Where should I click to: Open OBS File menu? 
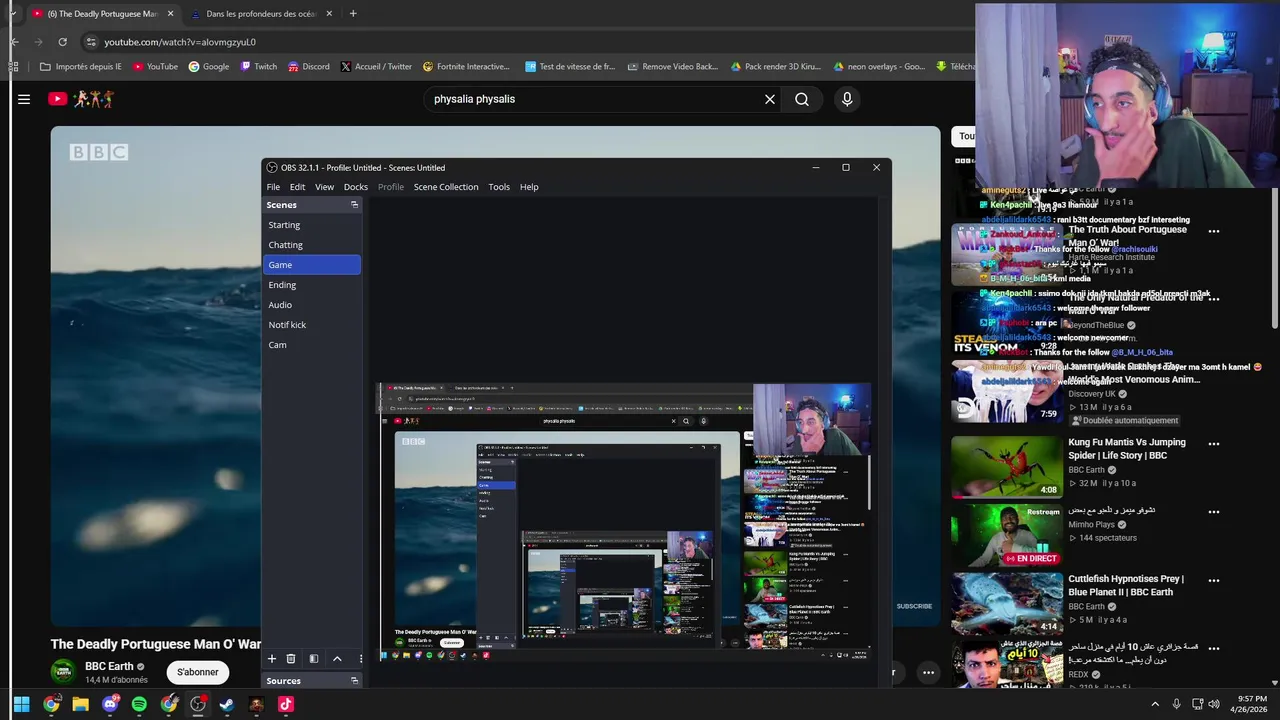pos(273,187)
